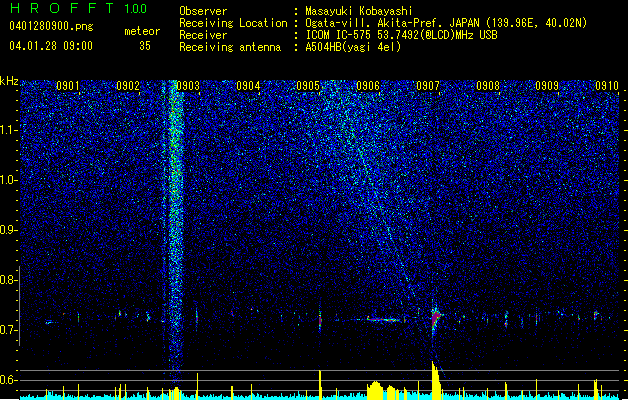This screenshot has width=629, height=400.
Task: Click the 0.7 frequency axis label
Action: pyautogui.click(x=8, y=330)
